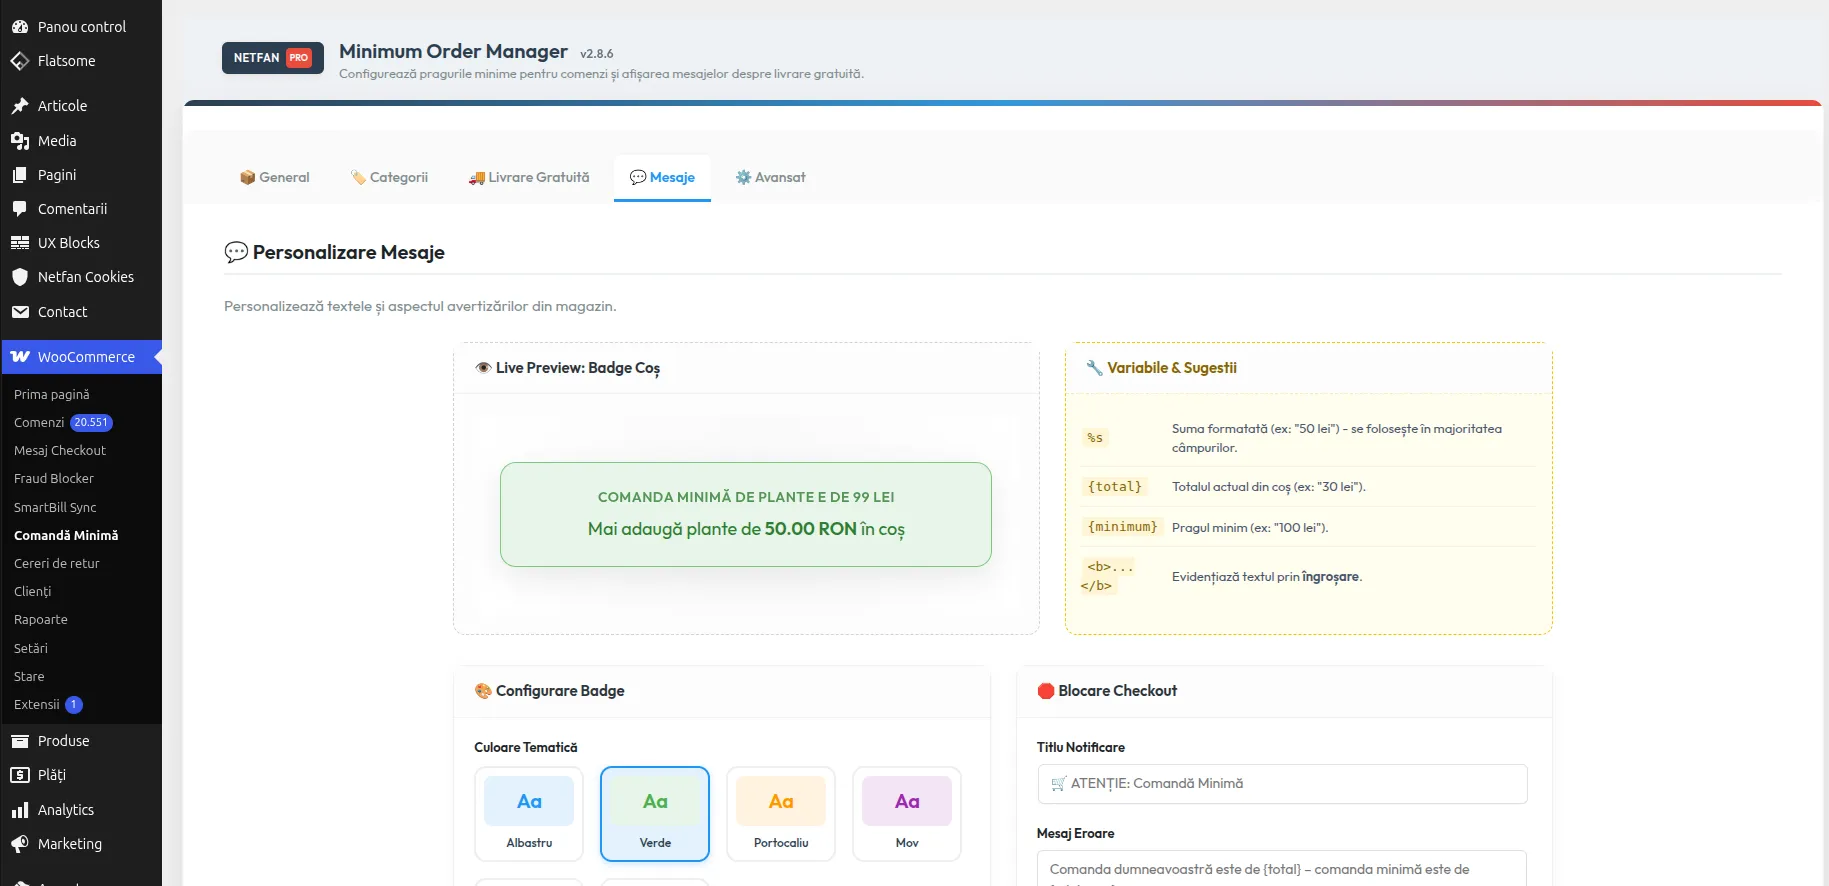Open the Analytics bar chart icon
Image resolution: width=1829 pixels, height=886 pixels.
click(20, 810)
